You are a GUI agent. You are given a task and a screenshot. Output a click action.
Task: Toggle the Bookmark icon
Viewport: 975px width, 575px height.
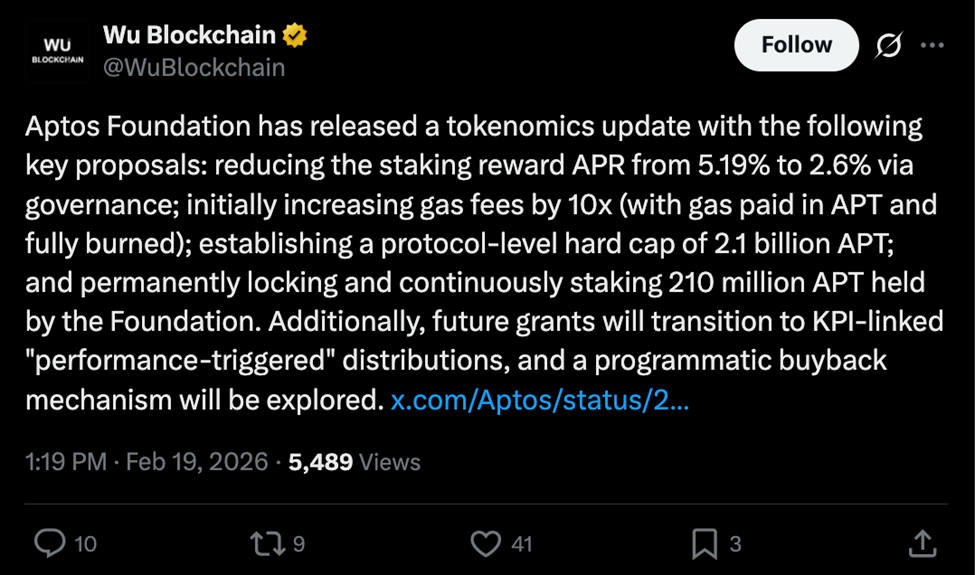(704, 543)
